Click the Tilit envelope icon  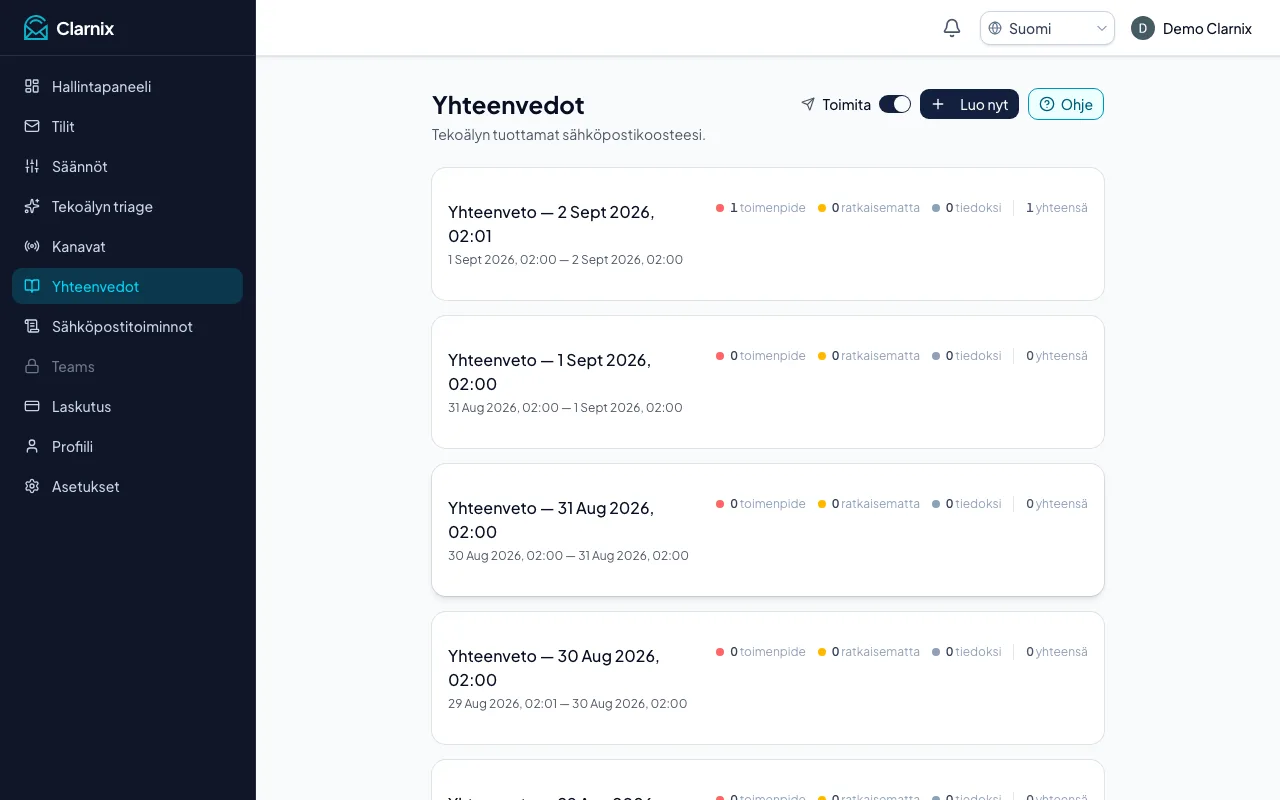coord(32,126)
